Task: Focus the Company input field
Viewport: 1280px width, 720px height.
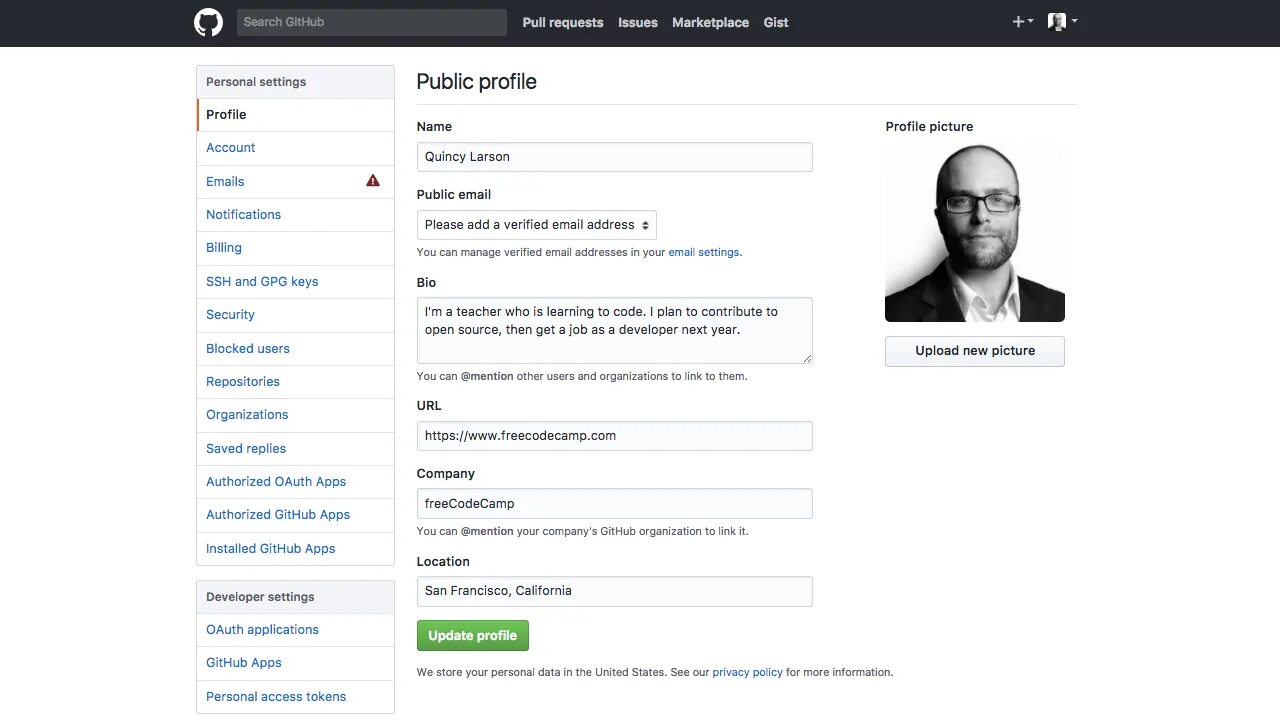Action: pos(614,503)
